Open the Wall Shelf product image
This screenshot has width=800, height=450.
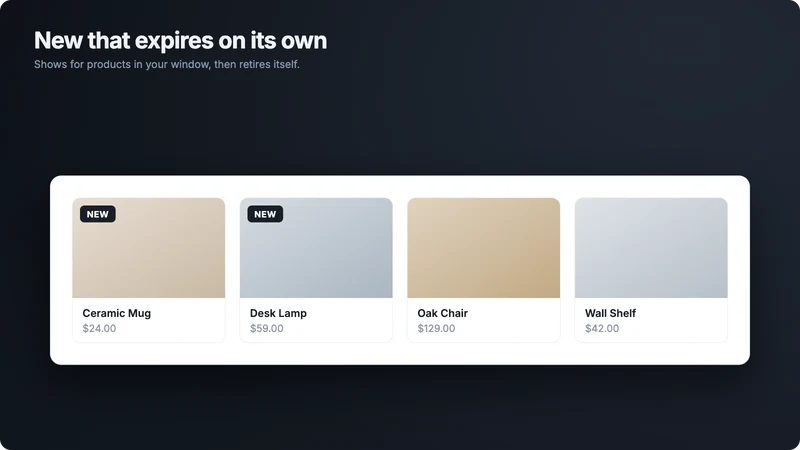pos(651,248)
